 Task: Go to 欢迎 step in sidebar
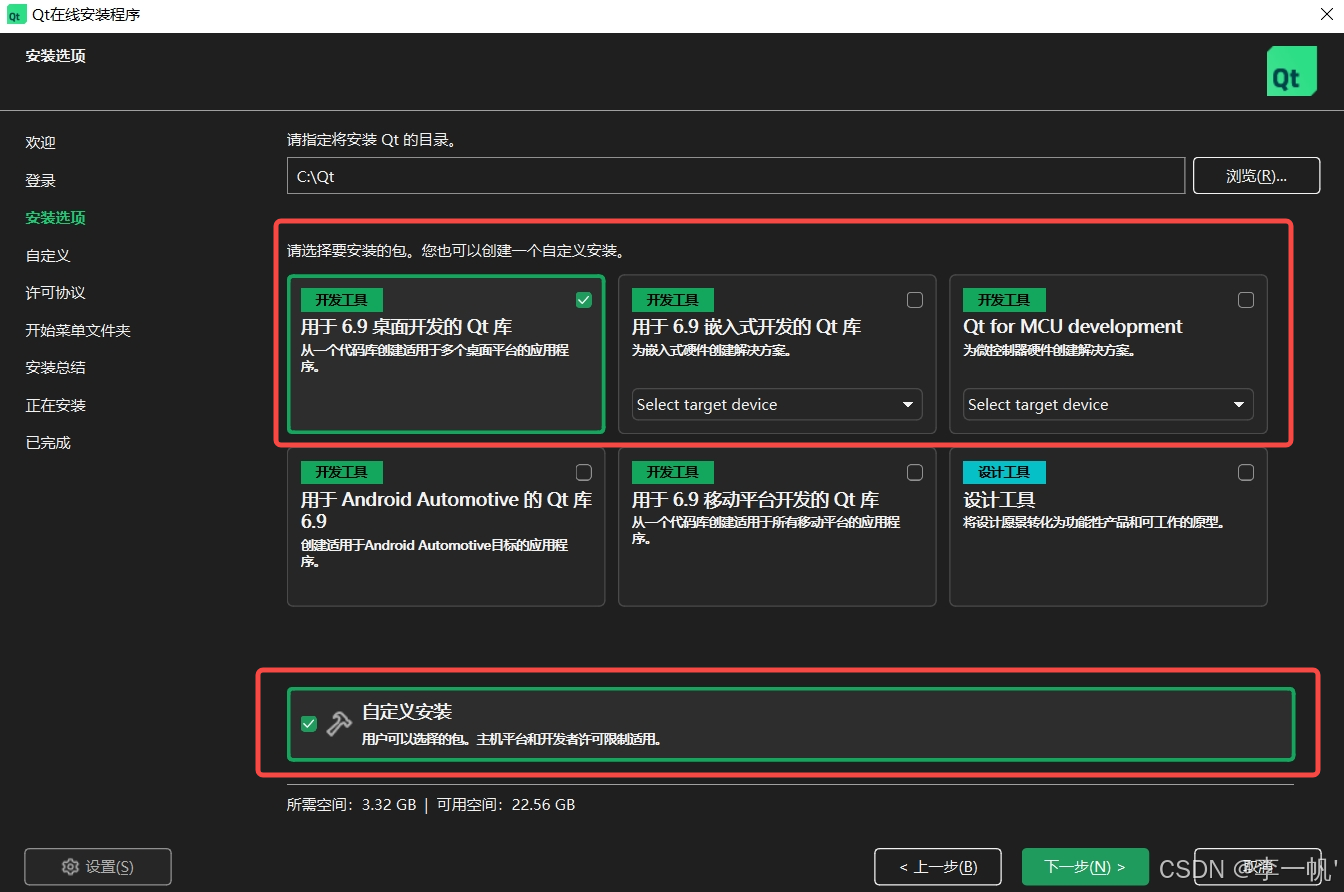point(41,143)
